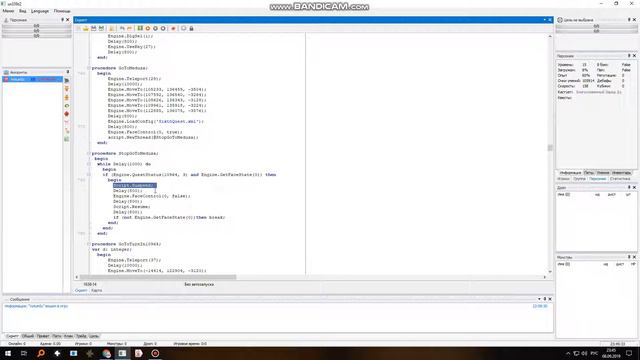Switch to Группа sub-tab
This screenshot has height=360, width=640.
pos(579,179)
